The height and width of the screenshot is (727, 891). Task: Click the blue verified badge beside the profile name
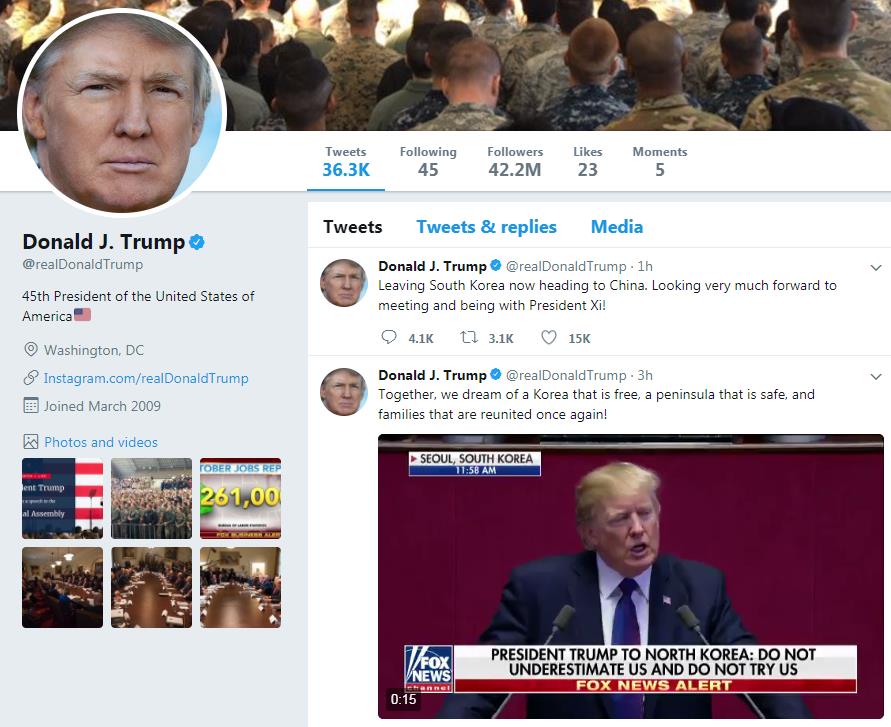click(197, 242)
